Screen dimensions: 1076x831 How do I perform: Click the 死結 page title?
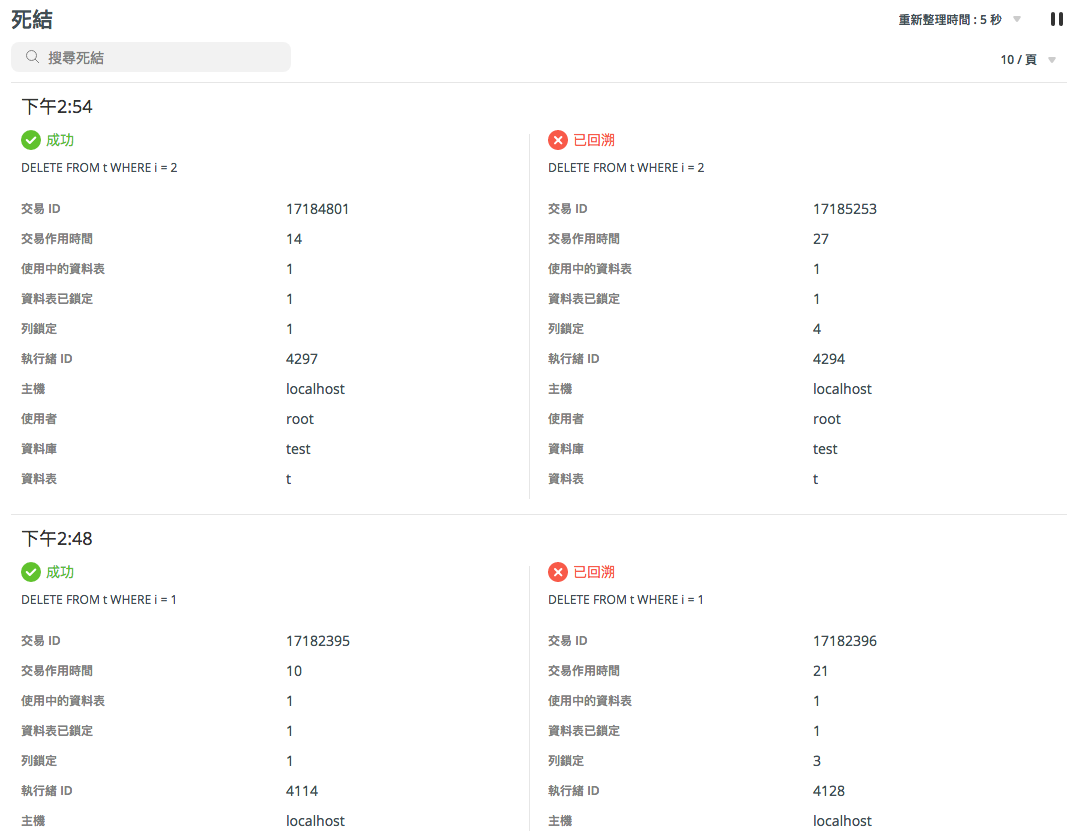pos(32,19)
